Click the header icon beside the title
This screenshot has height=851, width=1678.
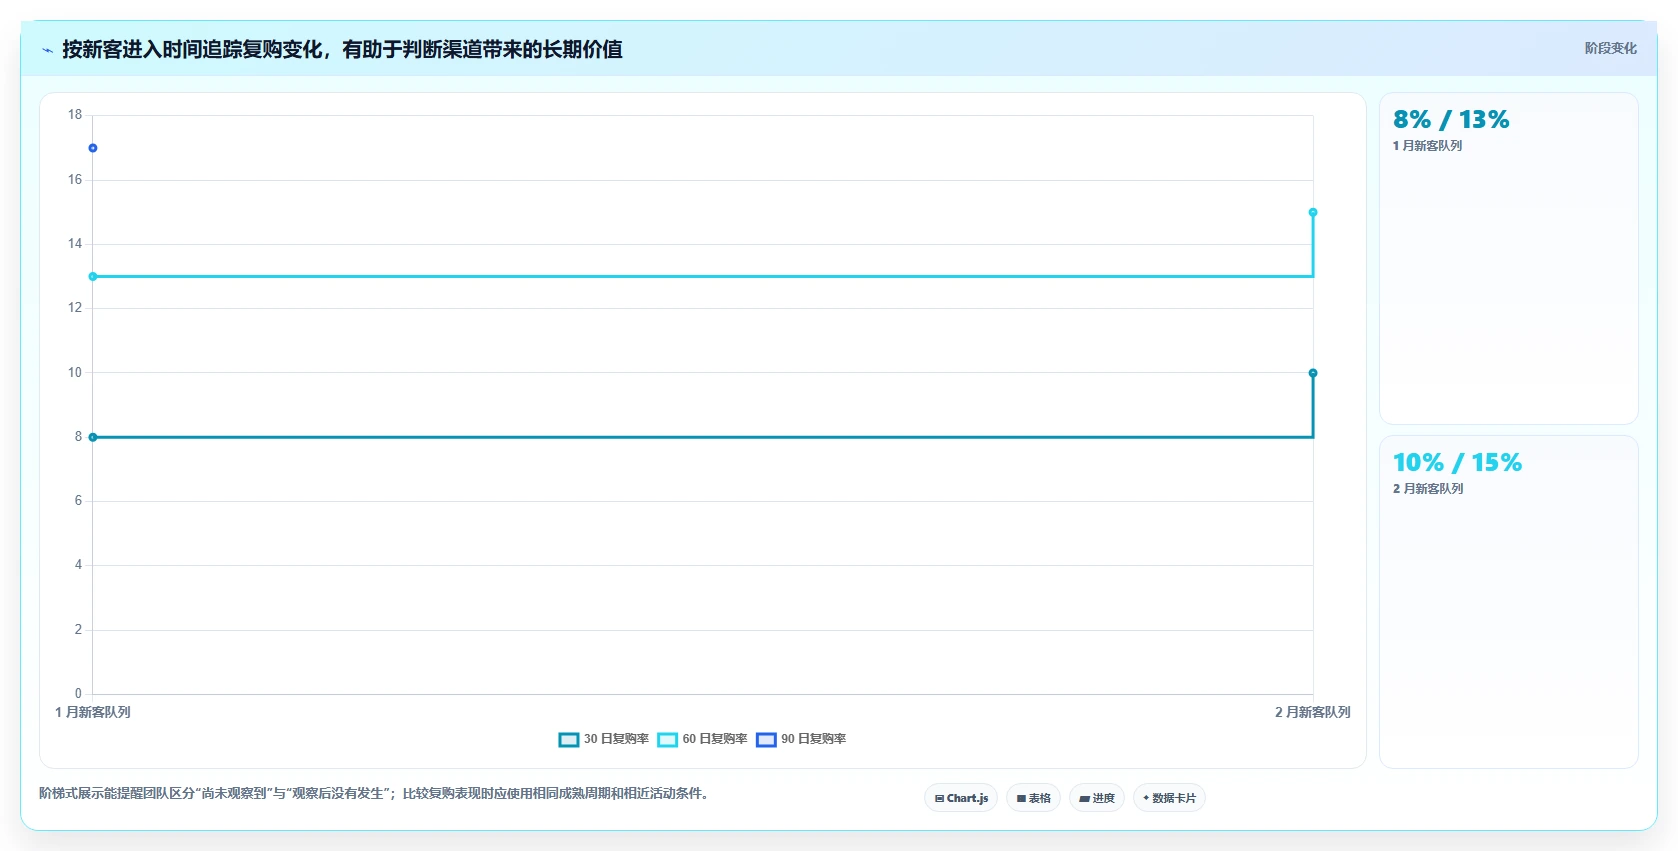[47, 50]
